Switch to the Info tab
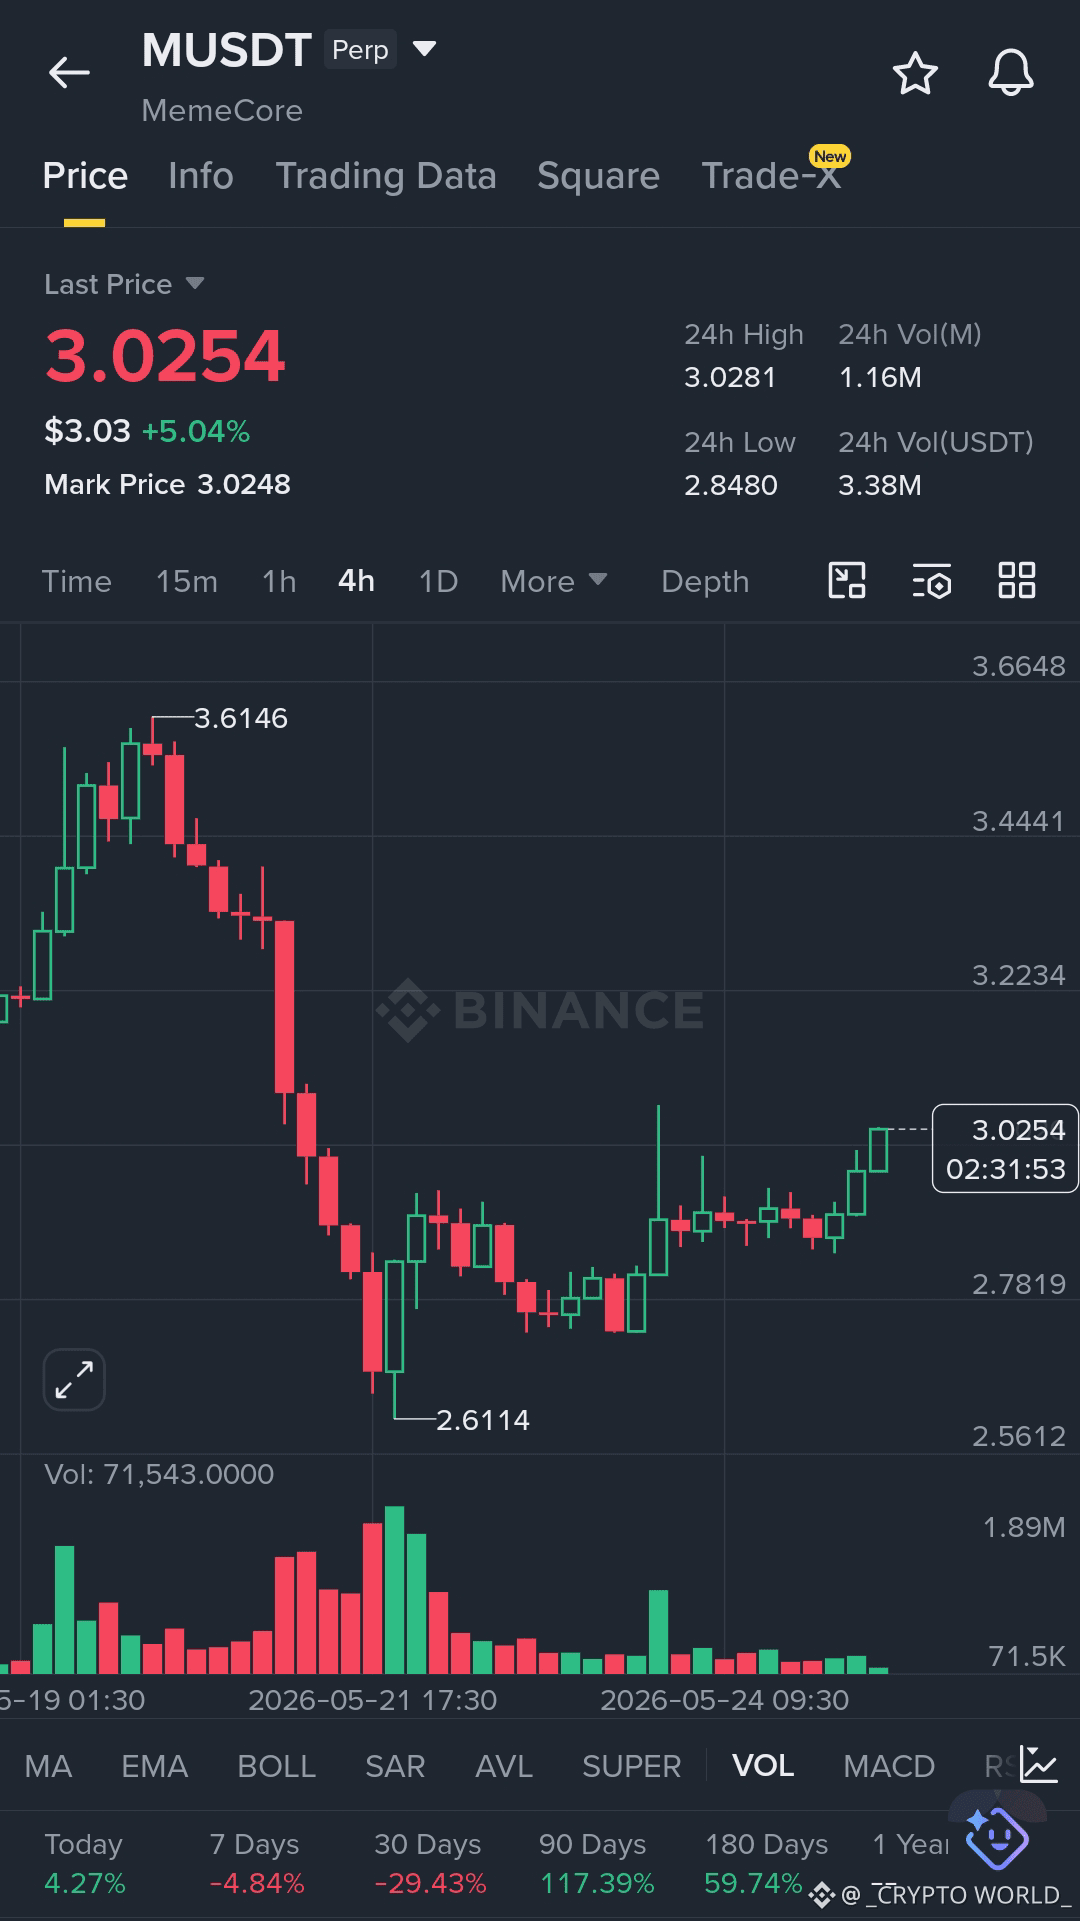 (201, 176)
